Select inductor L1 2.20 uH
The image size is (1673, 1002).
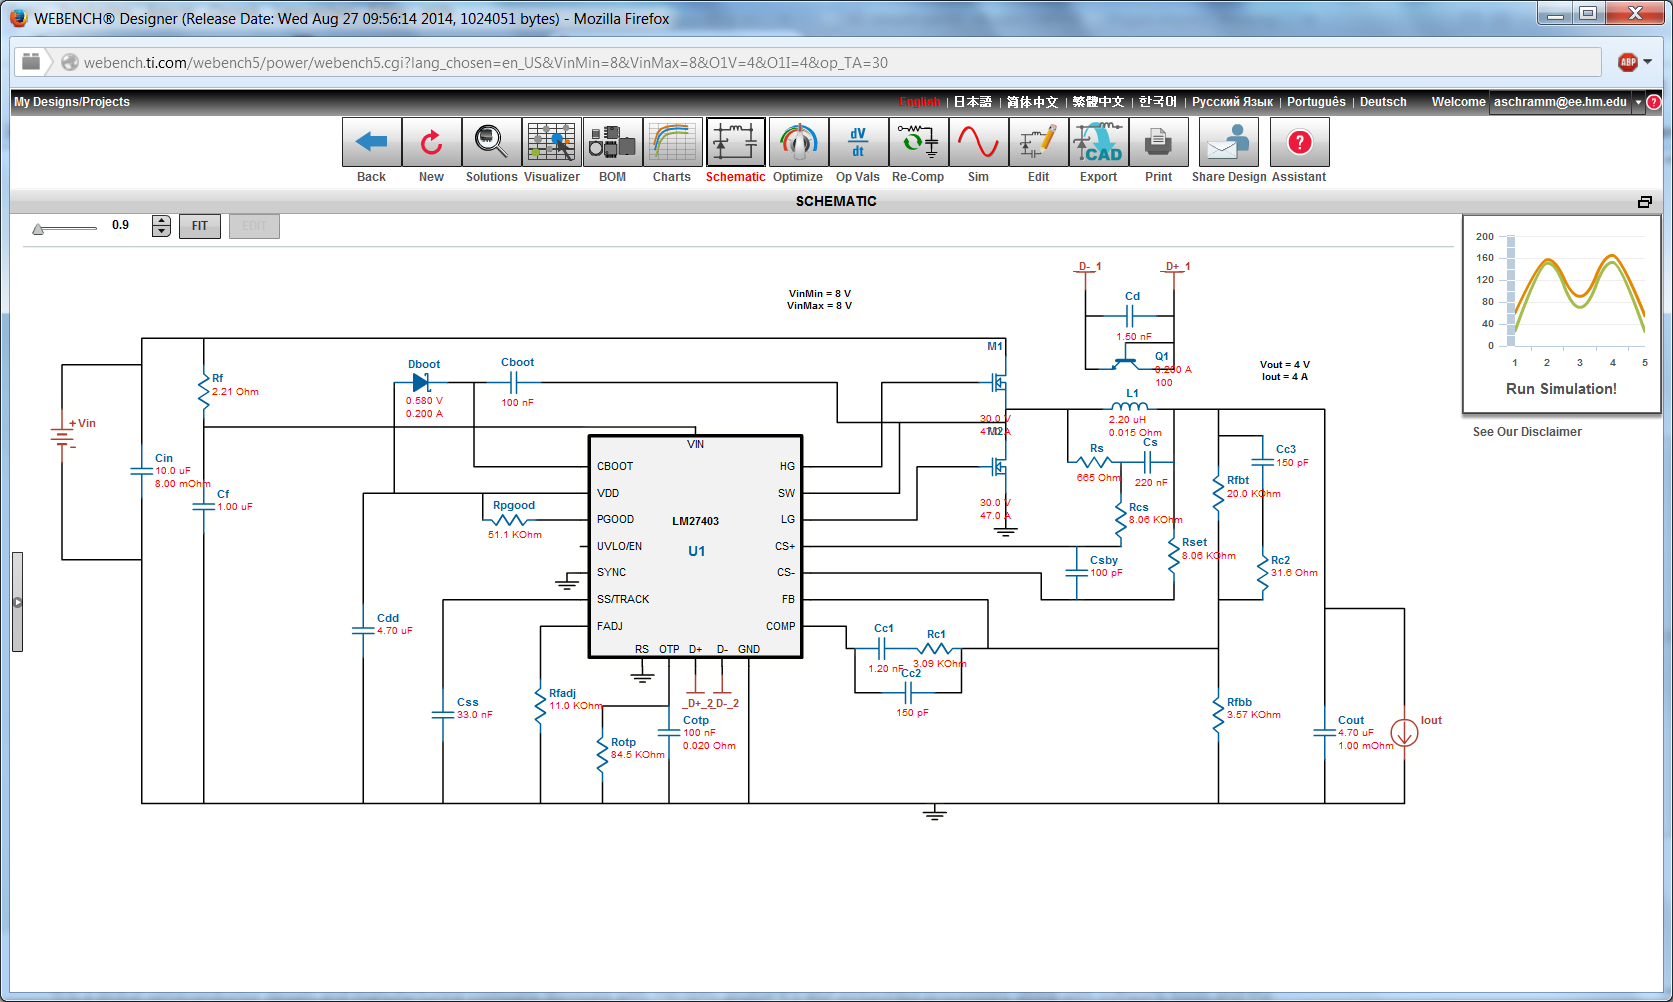click(1130, 406)
